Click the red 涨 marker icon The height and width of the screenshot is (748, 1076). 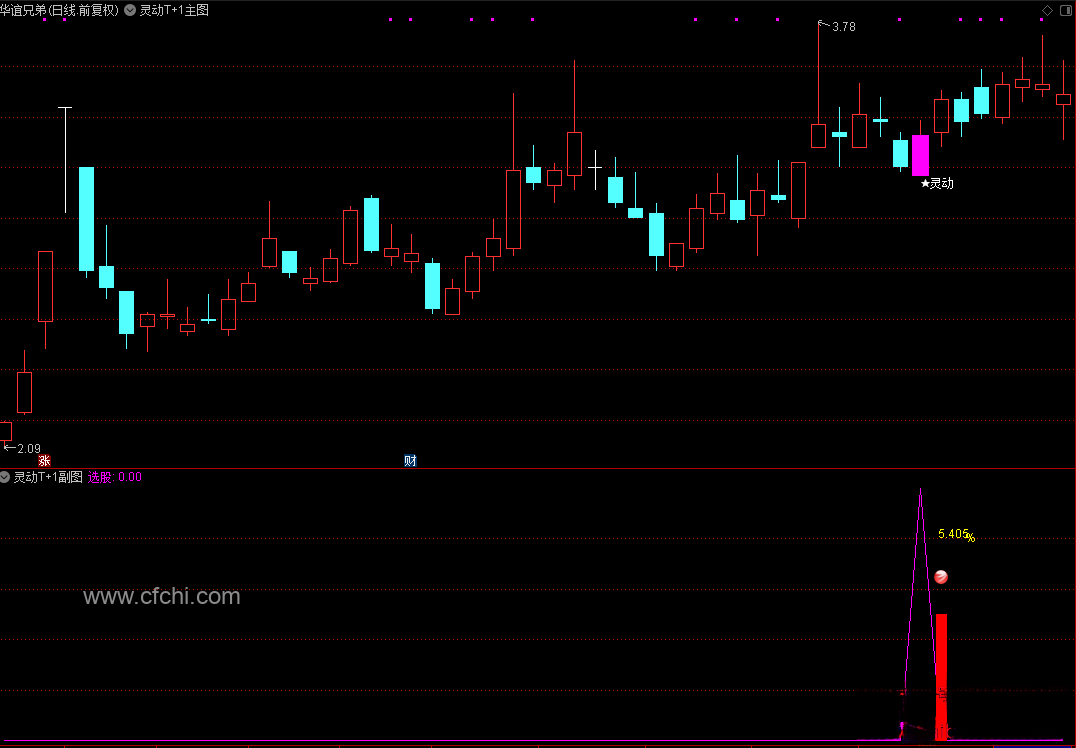point(45,460)
